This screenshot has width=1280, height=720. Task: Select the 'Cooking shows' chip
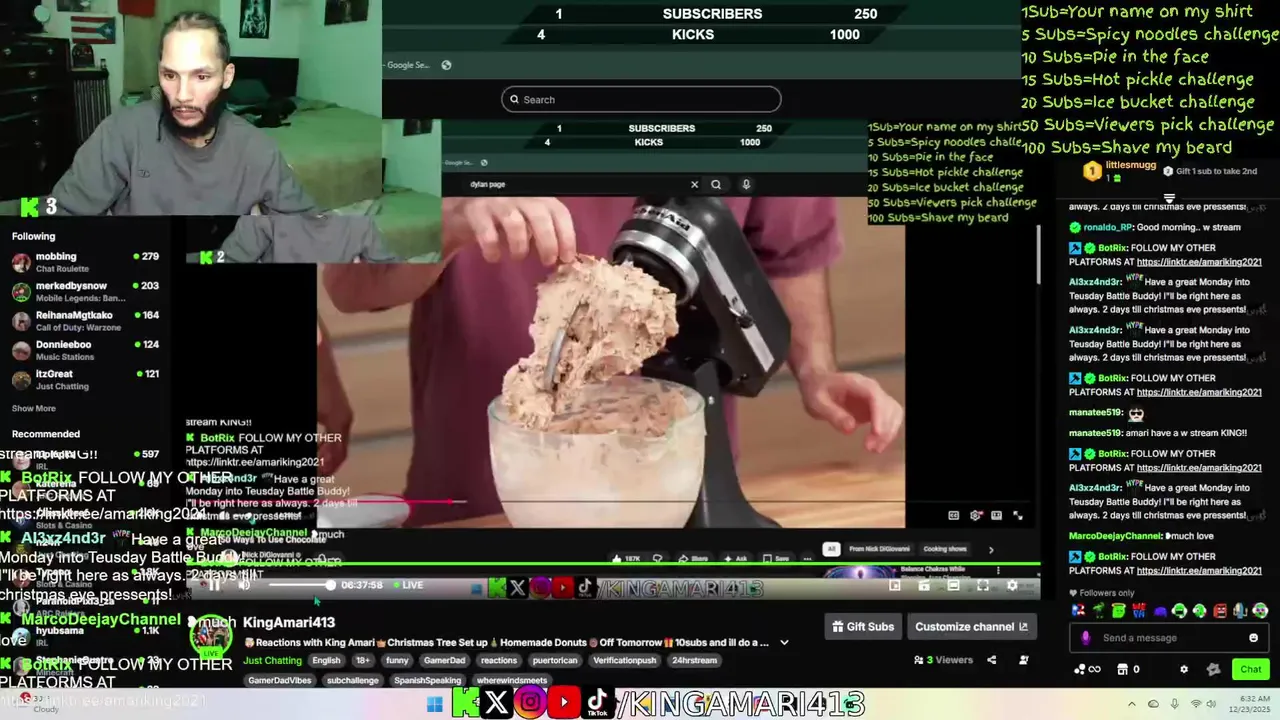pos(945,549)
